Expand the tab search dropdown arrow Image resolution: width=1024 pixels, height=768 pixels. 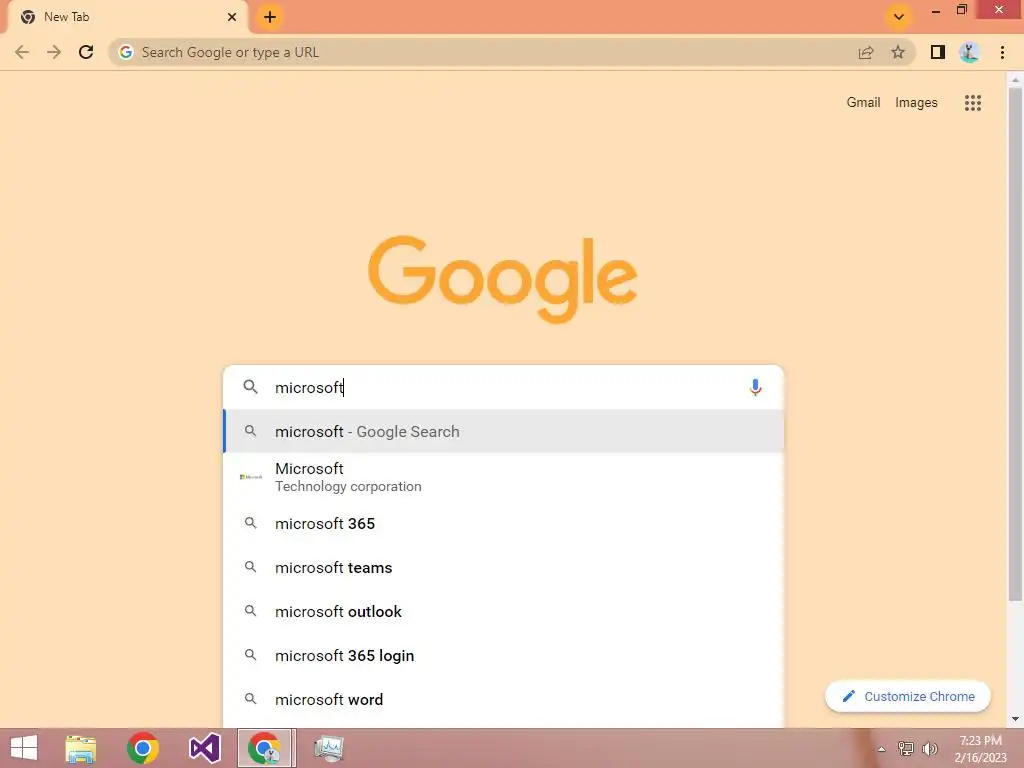point(899,17)
